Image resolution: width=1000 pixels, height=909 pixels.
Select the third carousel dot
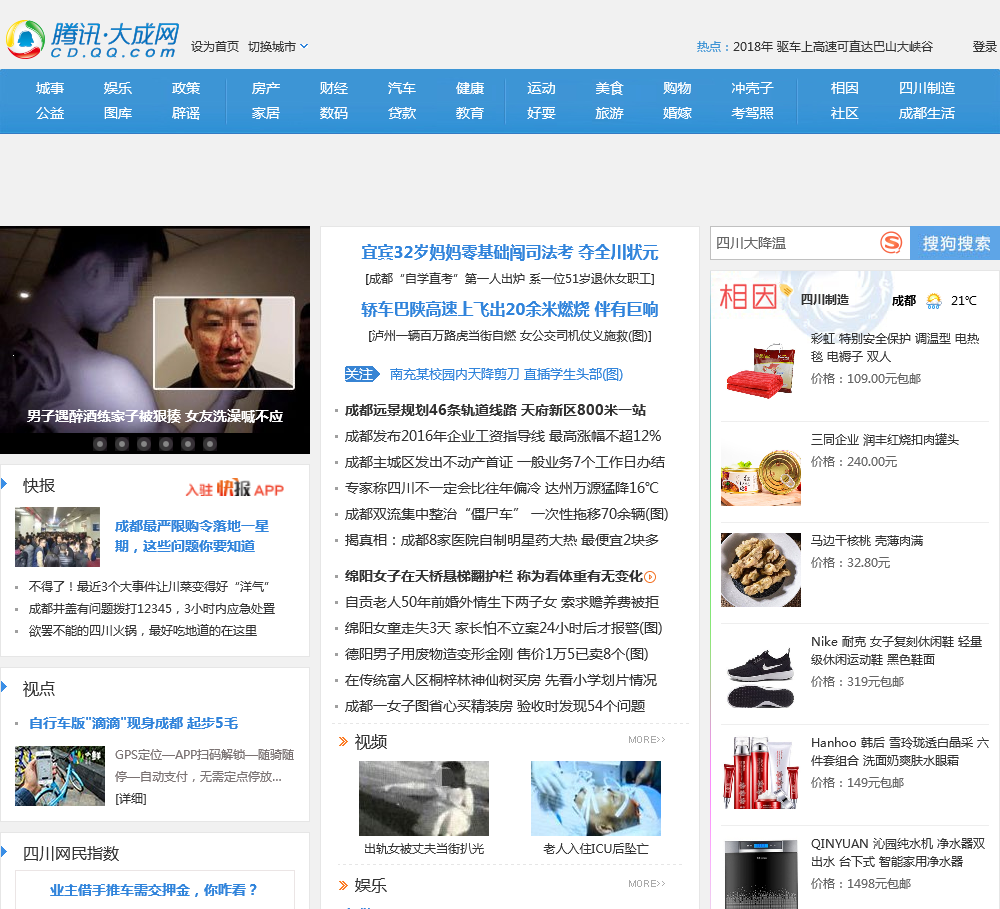coord(144,444)
